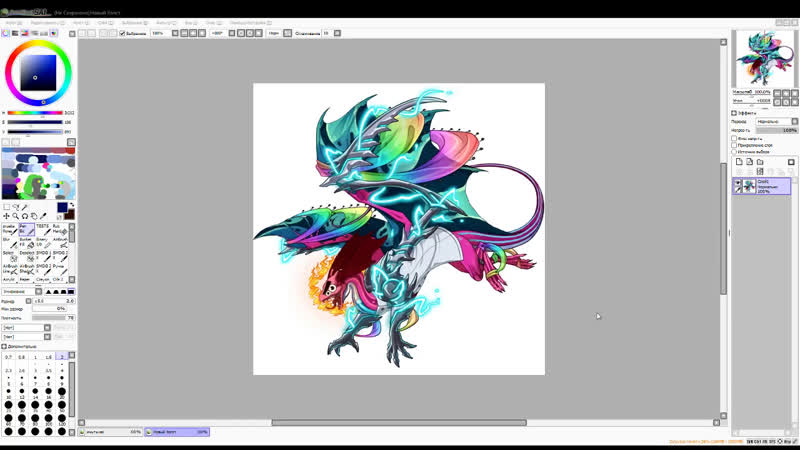Select the zoom magnifier tool
Viewport: 800px width, 450px height.
point(16,216)
